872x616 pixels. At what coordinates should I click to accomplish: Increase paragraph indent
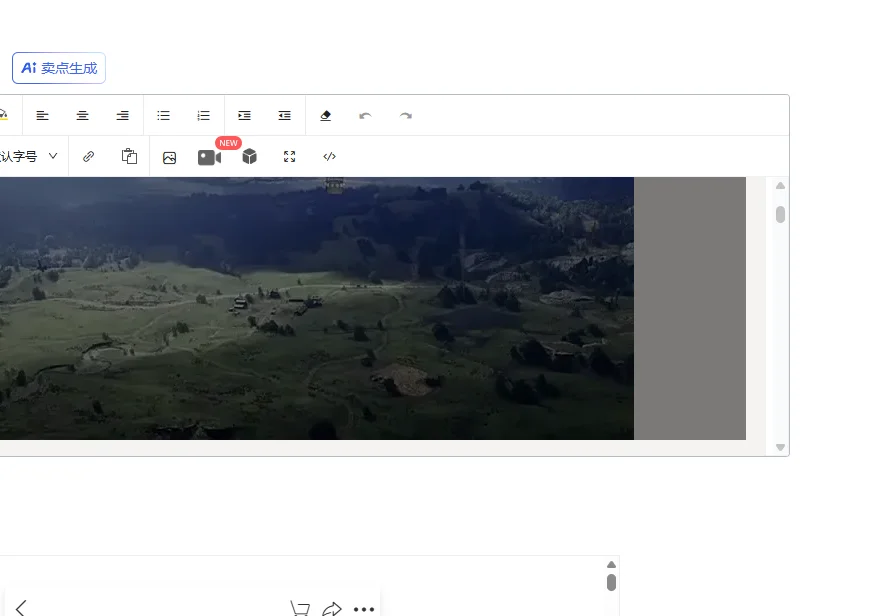click(244, 116)
